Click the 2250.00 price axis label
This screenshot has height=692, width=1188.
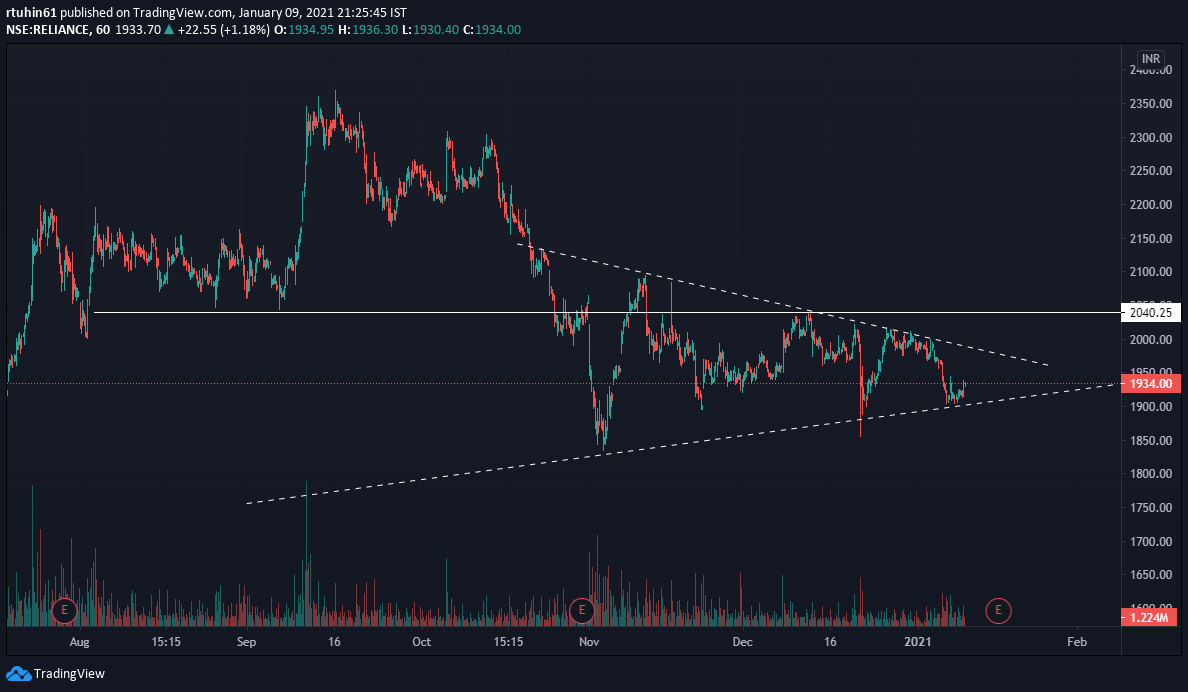tap(1150, 171)
